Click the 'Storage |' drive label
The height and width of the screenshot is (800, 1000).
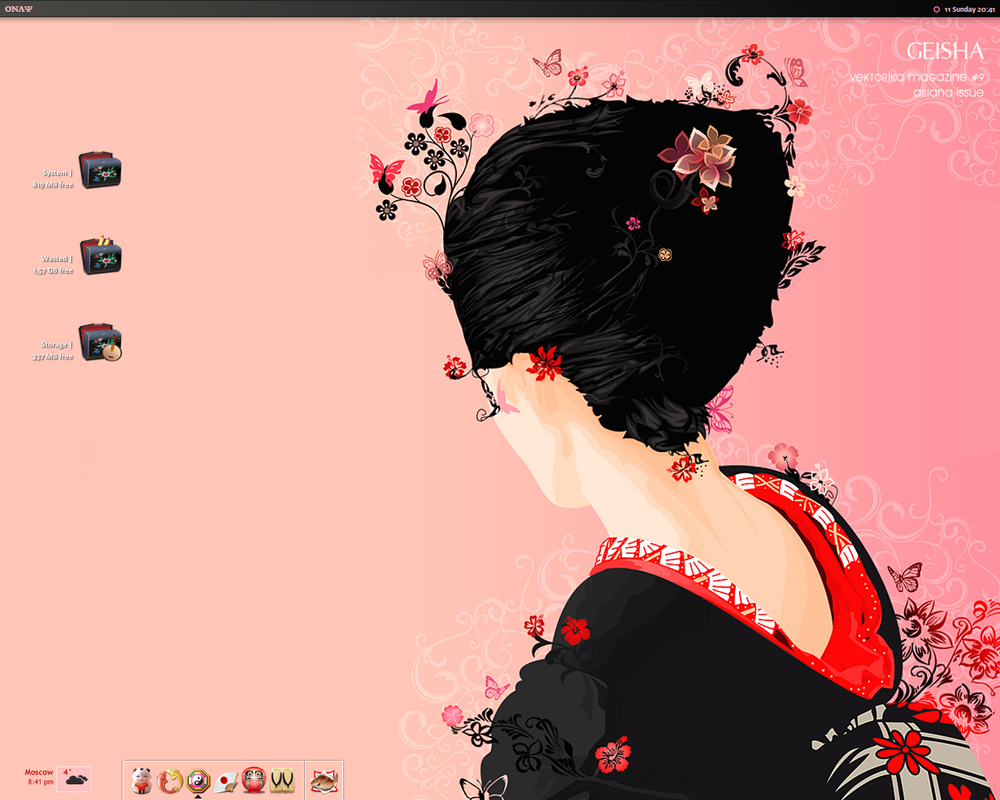(x=57, y=345)
